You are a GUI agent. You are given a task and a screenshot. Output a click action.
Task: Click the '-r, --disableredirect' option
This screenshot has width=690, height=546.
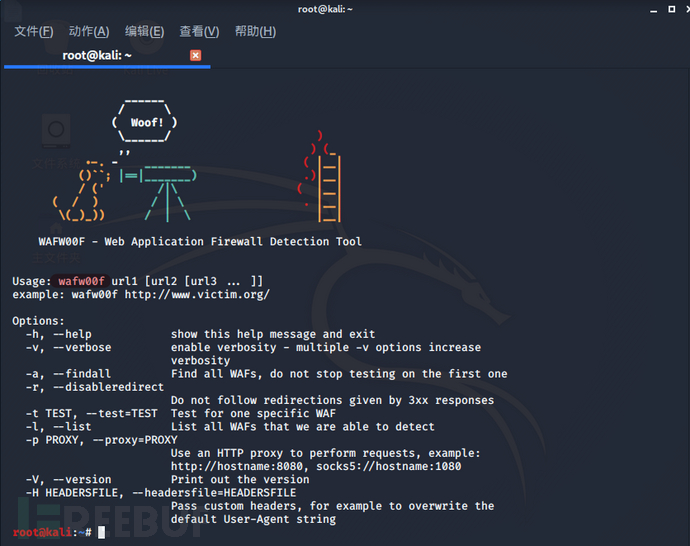95,387
